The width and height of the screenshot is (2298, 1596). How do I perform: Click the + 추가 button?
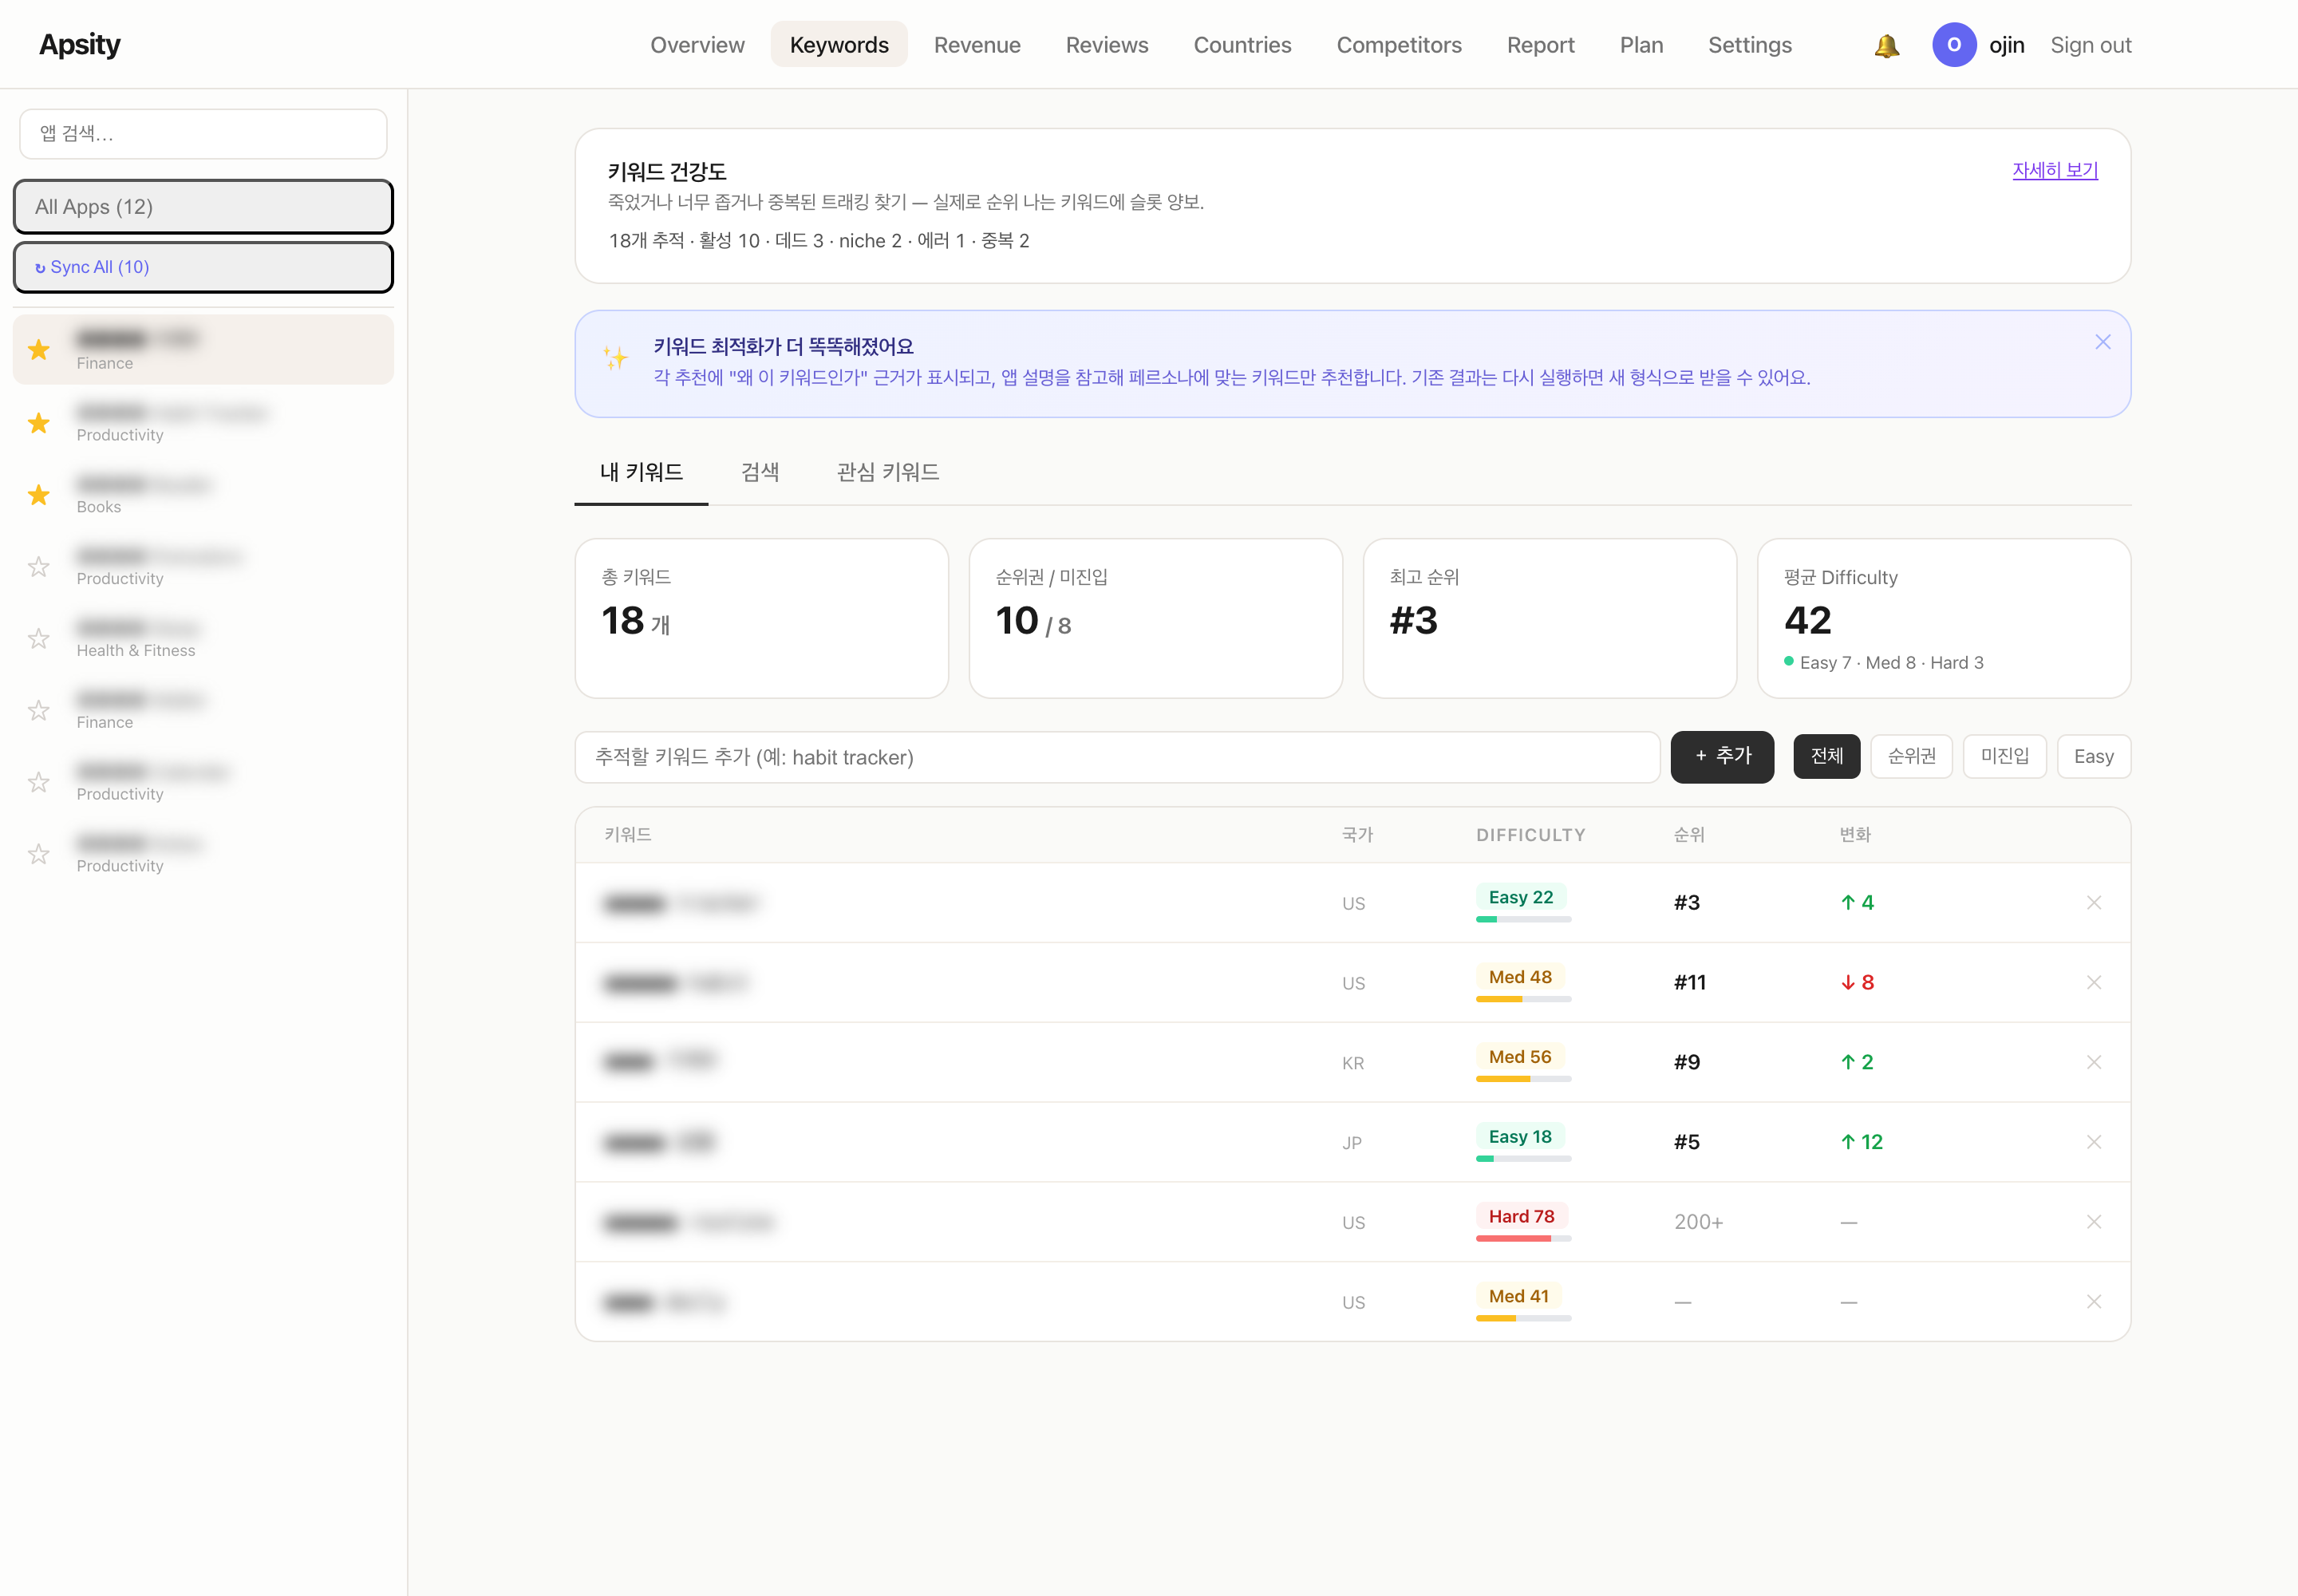pos(1722,757)
